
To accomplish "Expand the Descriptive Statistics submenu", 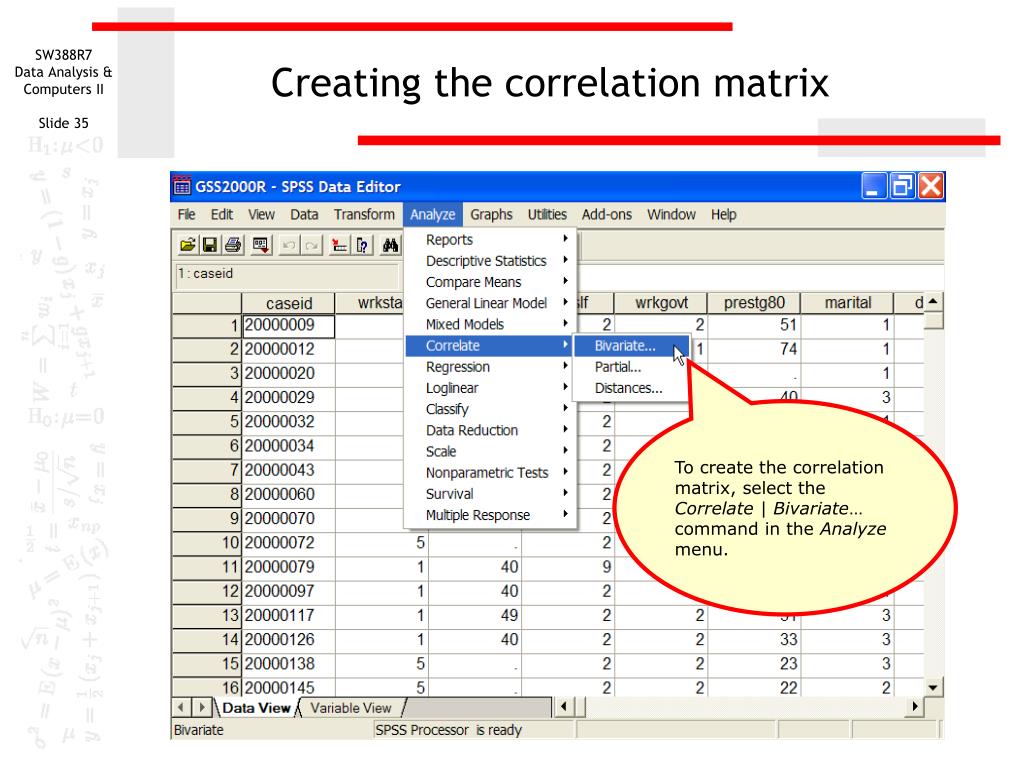I will (490, 261).
